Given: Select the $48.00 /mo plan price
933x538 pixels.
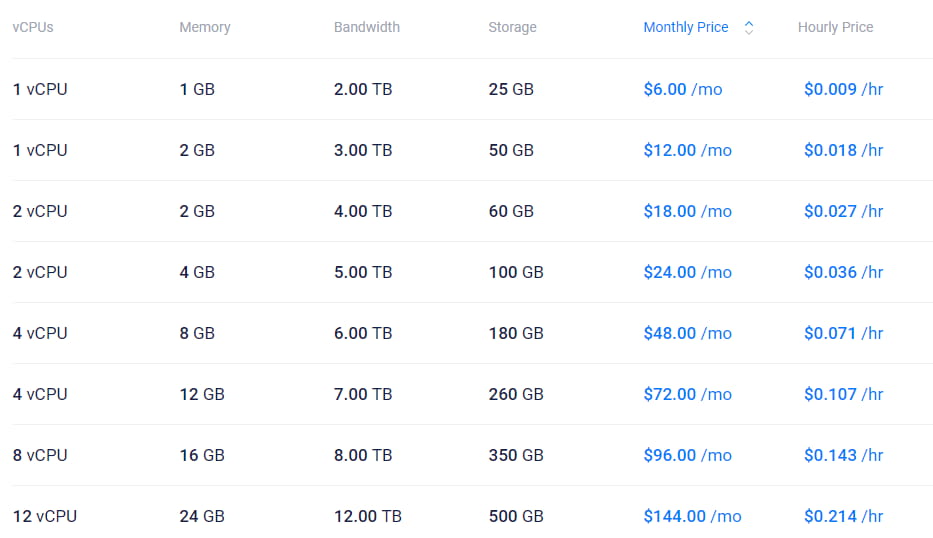Looking at the screenshot, I should click(687, 333).
